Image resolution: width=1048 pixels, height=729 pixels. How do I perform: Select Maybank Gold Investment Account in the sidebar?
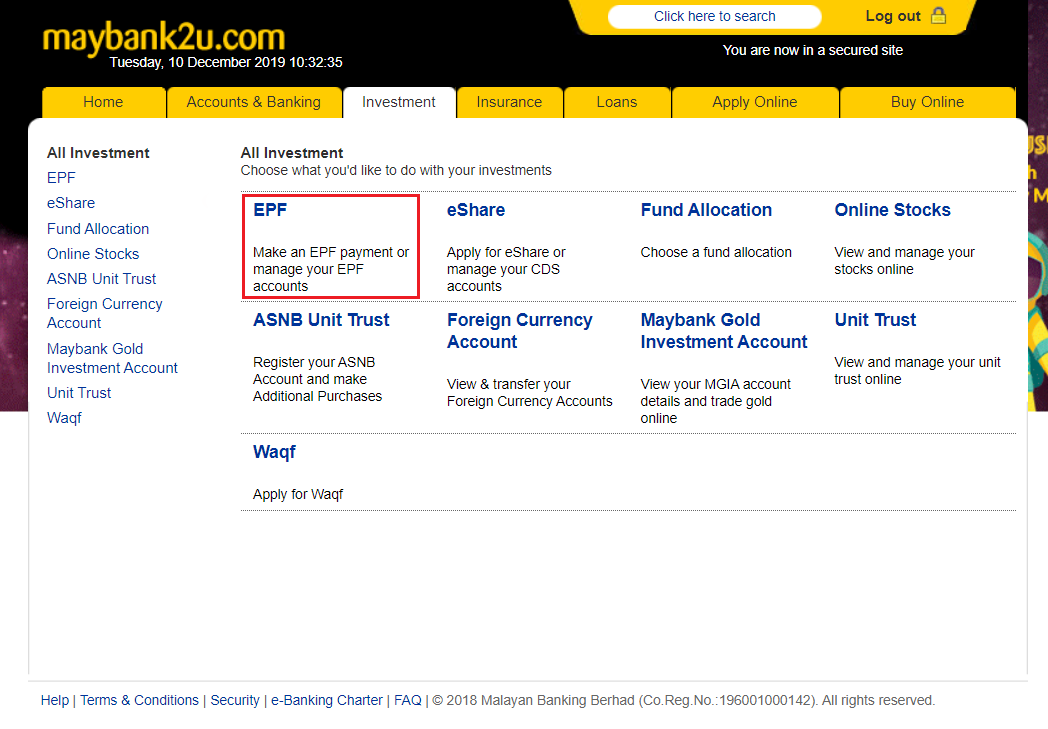pos(112,358)
